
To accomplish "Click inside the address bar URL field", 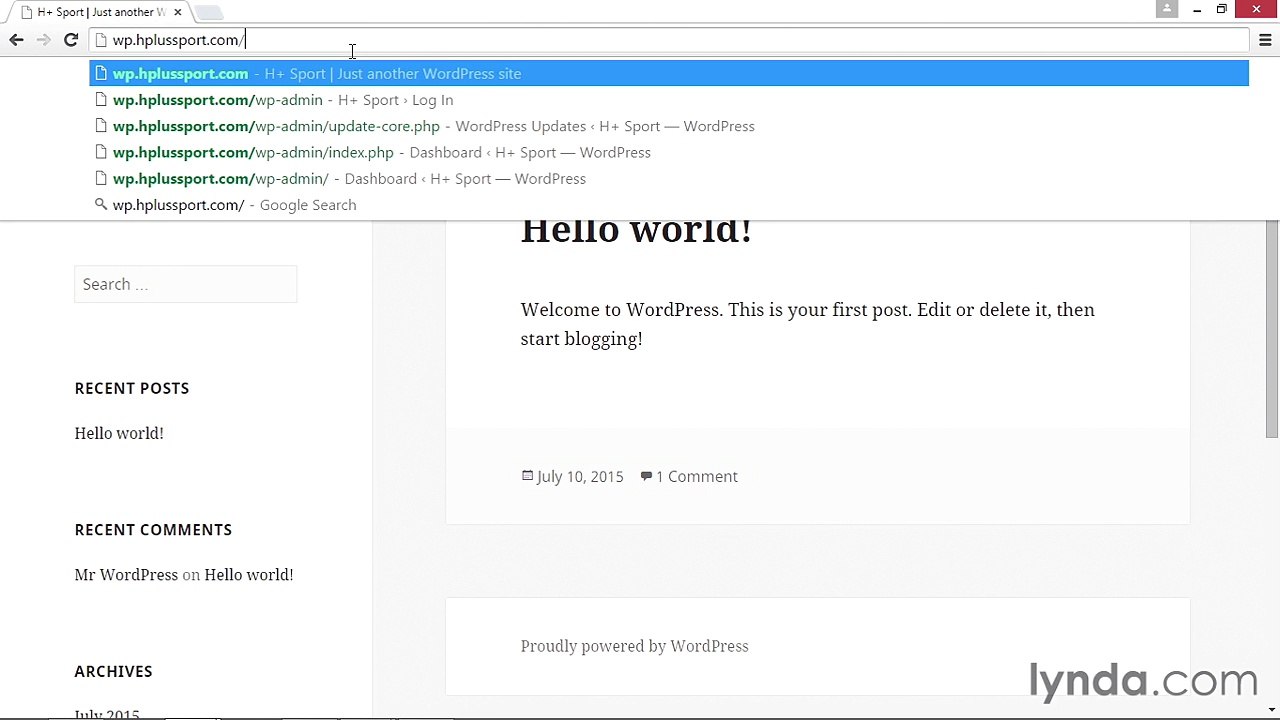I will (669, 40).
